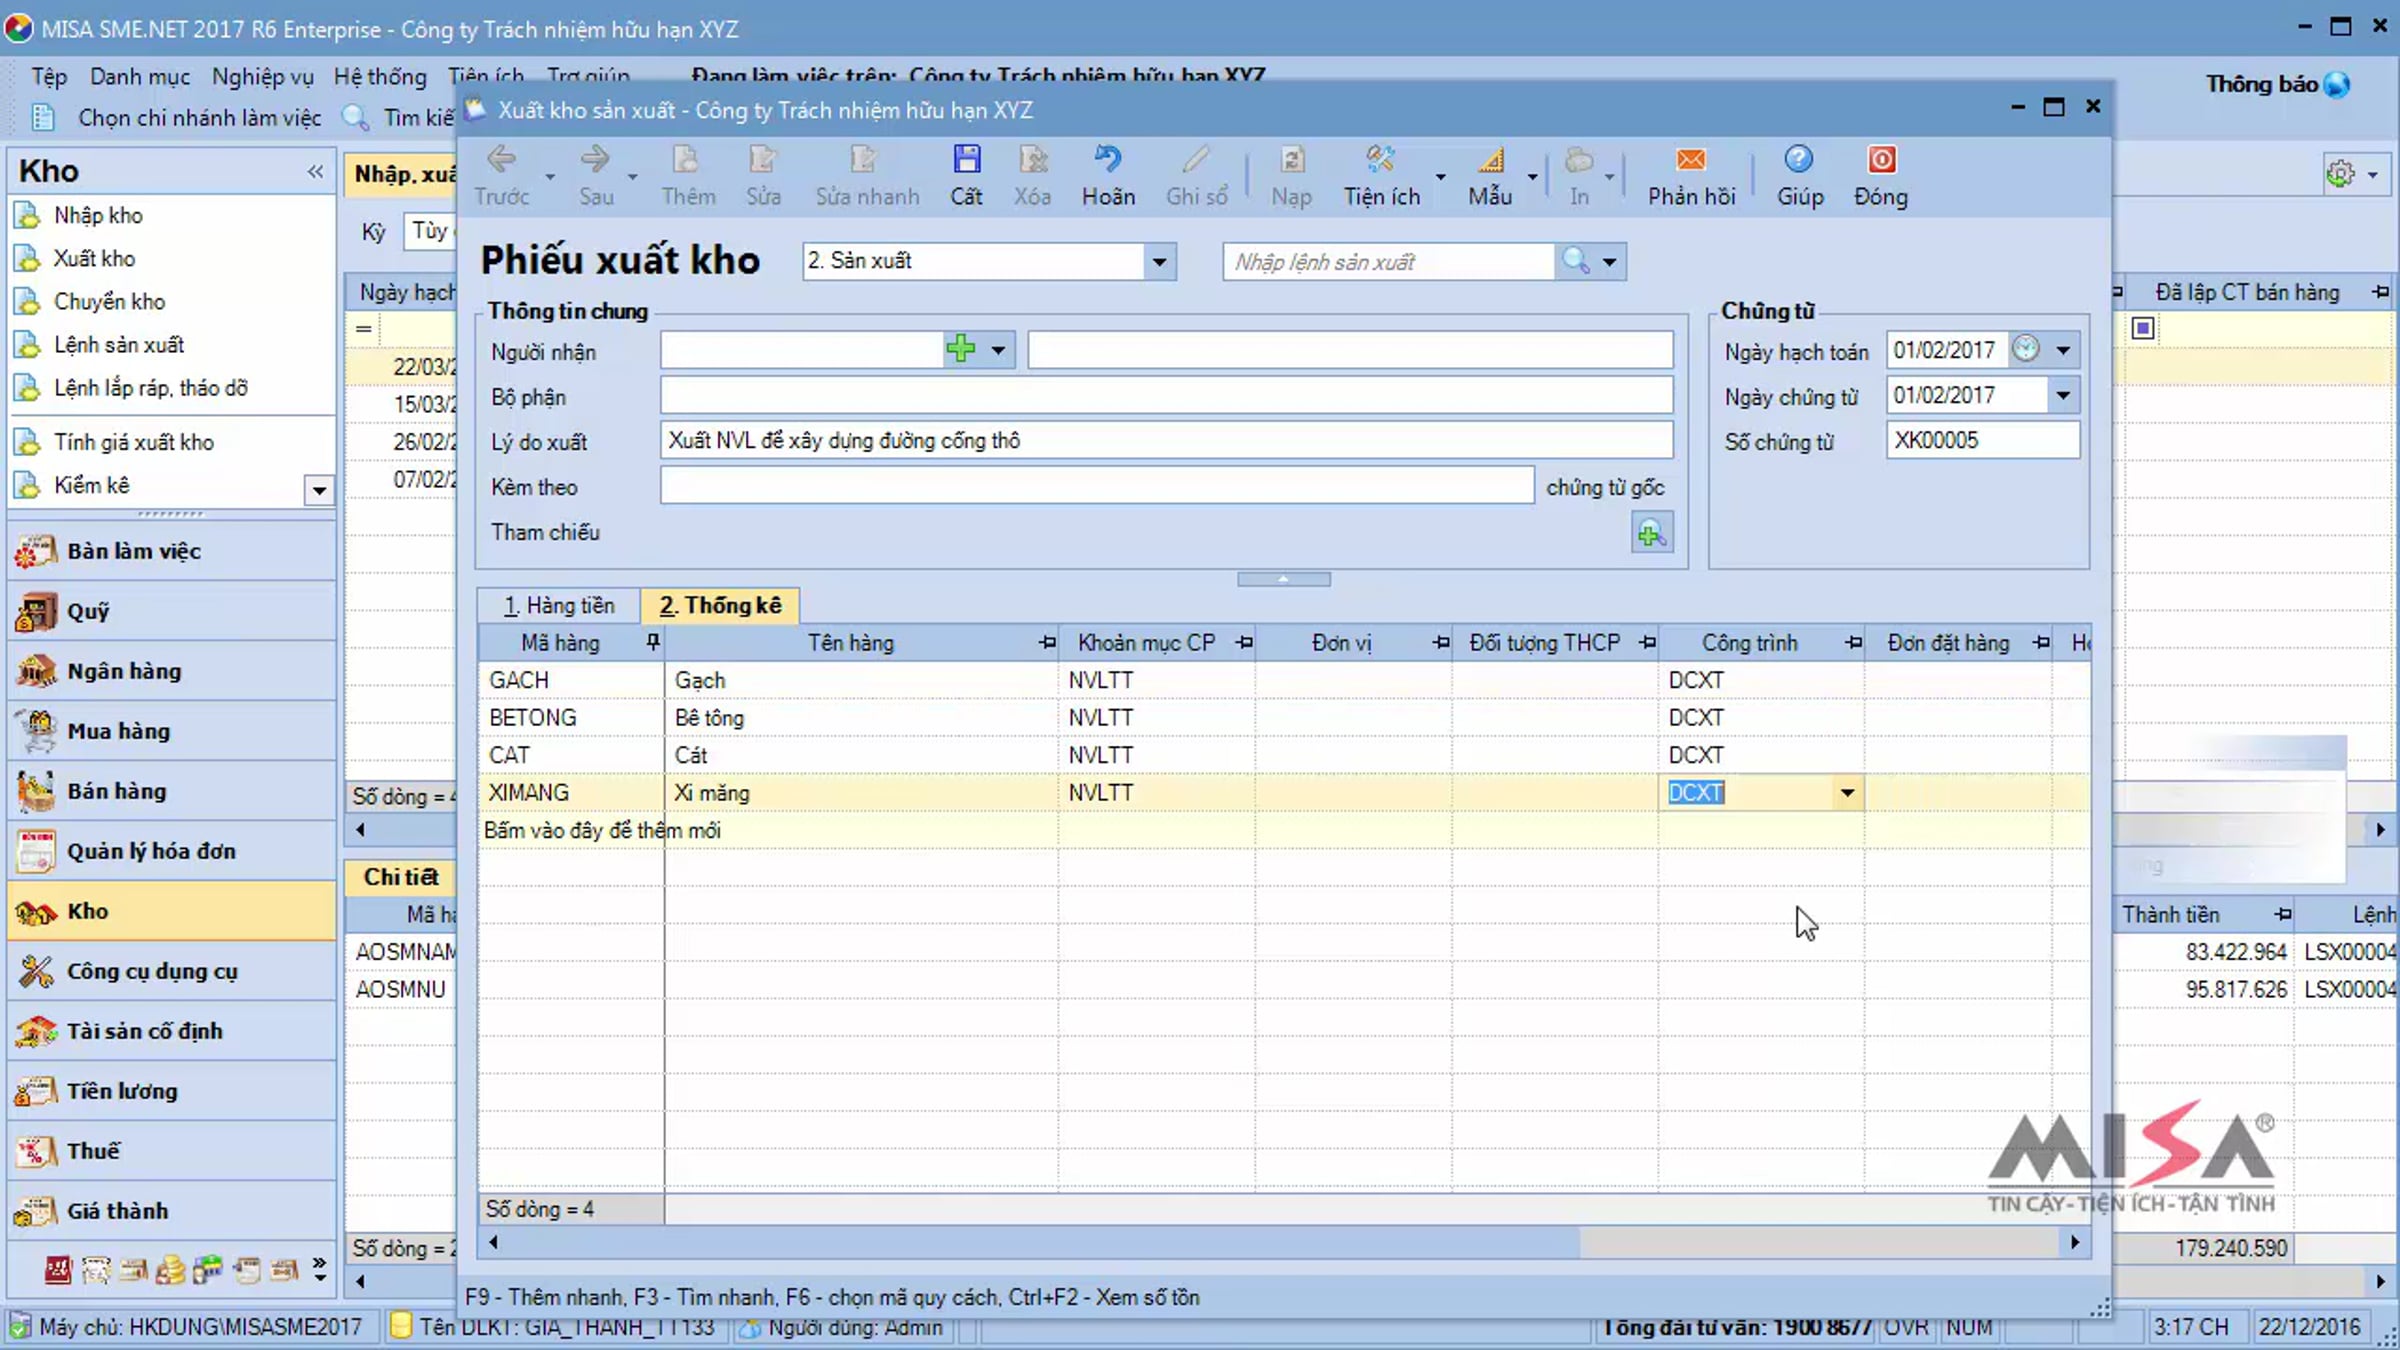Click the Sửa edit icon
This screenshot has width=2400, height=1350.
click(762, 160)
